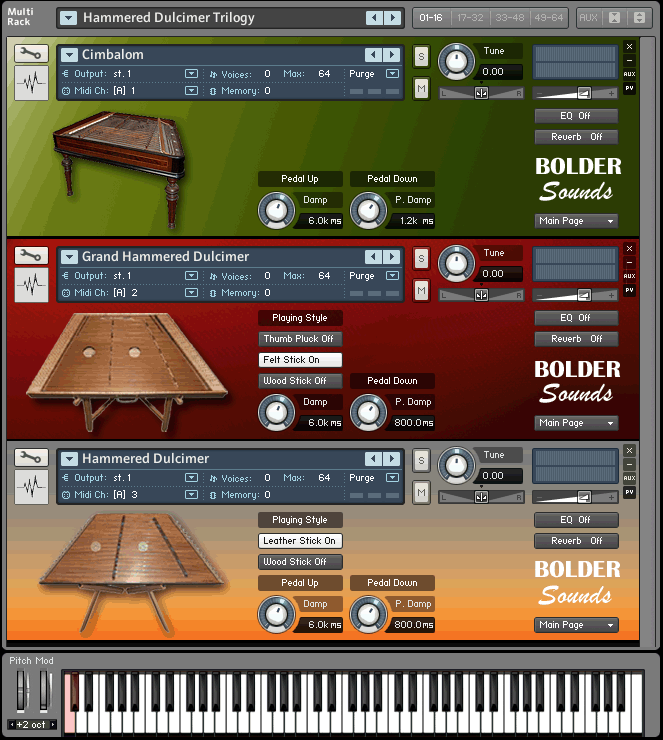Screen dimensions: 663x740
Task: Solo the Cimbalom instrument
Action: [x=421, y=56]
